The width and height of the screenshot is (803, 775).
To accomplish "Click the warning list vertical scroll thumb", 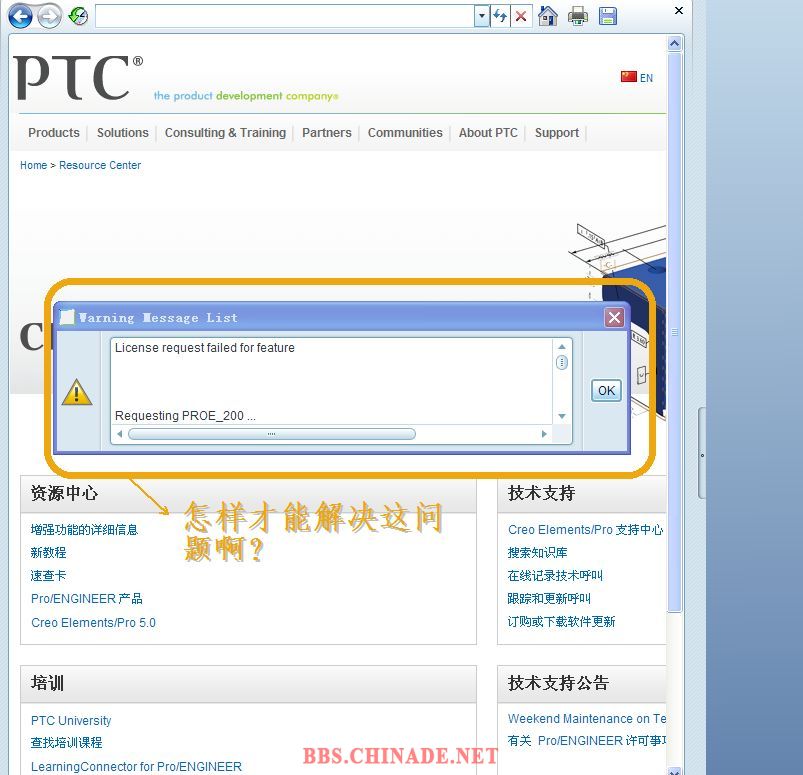I will tap(562, 363).
